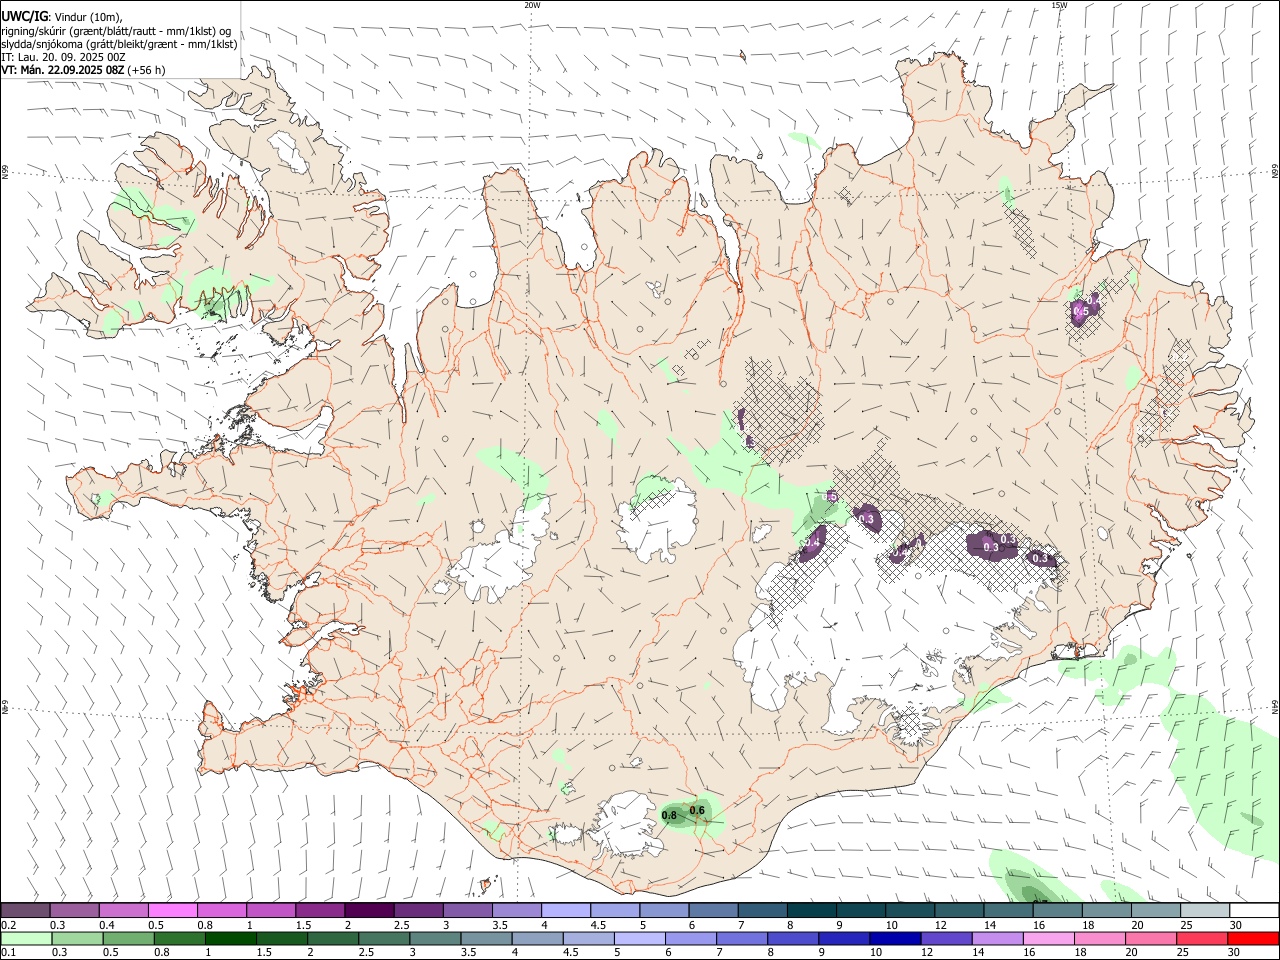Viewport: 1280px width, 960px height.
Task: Select the 12 swatch in the snow scale
Action: point(959,910)
